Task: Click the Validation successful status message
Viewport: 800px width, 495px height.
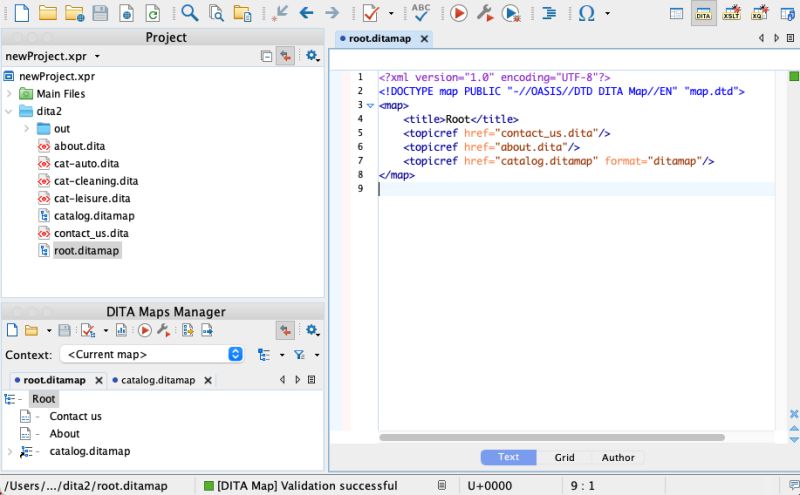Action: 307,486
